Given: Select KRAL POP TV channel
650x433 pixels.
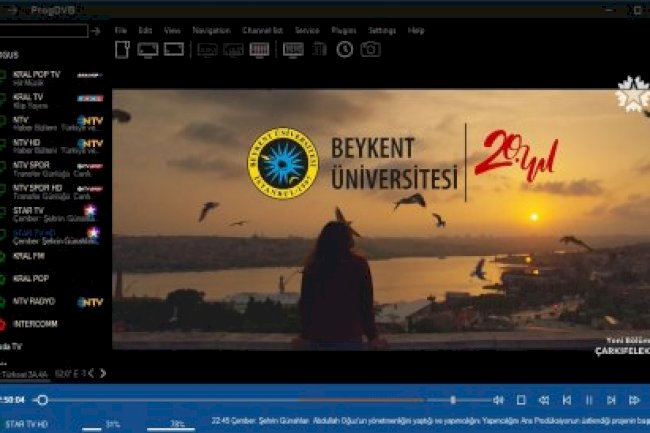Looking at the screenshot, I should (37, 75).
